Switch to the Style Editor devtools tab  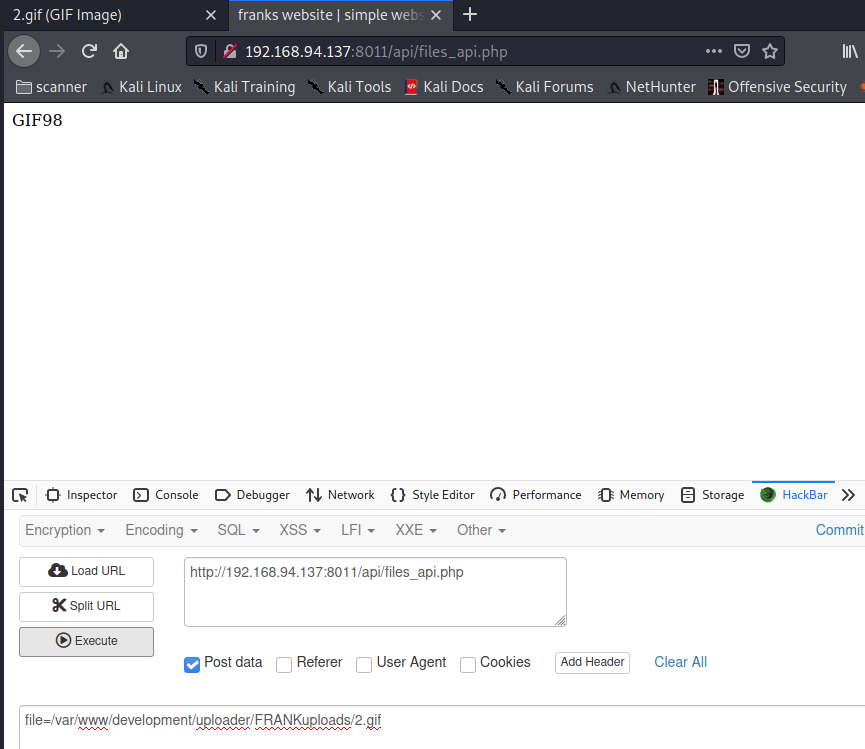[x=432, y=495]
